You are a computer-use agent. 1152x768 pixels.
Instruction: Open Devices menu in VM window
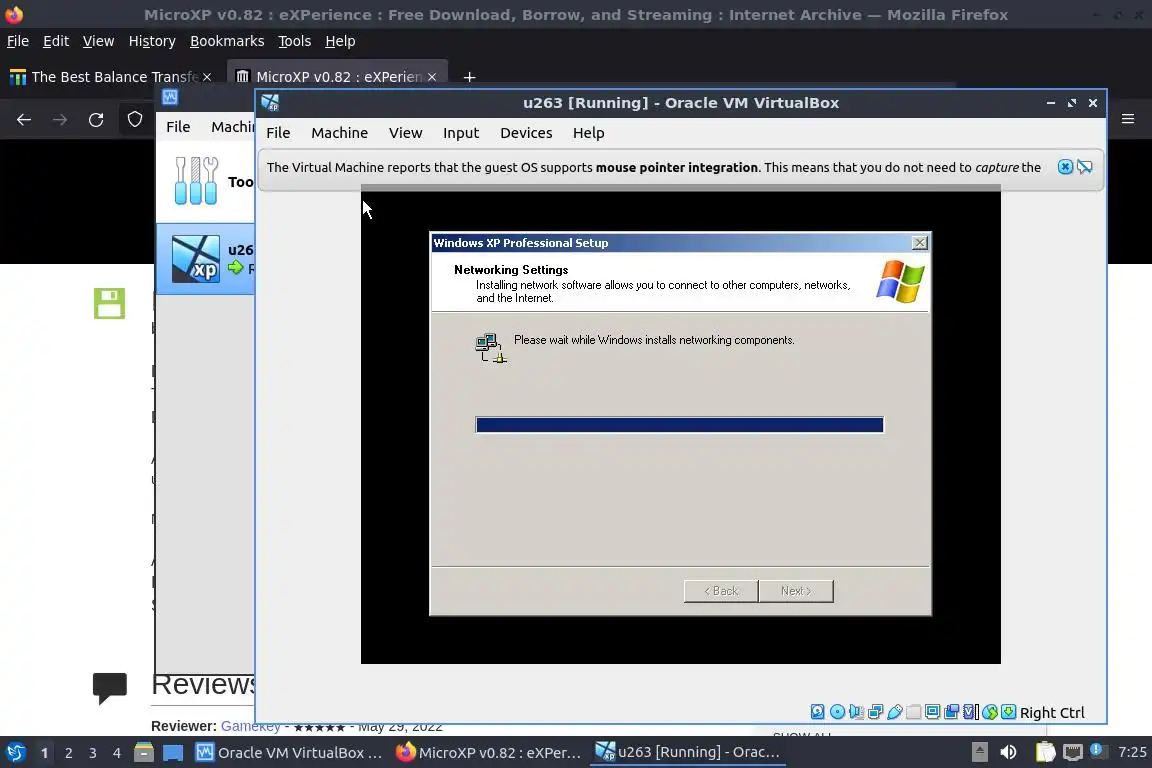pyautogui.click(x=526, y=133)
